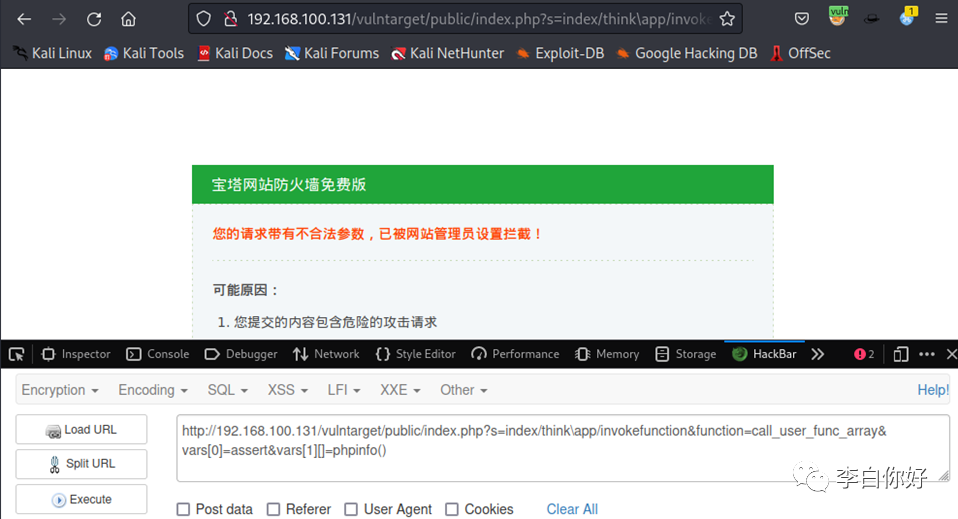Click the Split URL button
The height and width of the screenshot is (519, 958).
click(x=81, y=464)
